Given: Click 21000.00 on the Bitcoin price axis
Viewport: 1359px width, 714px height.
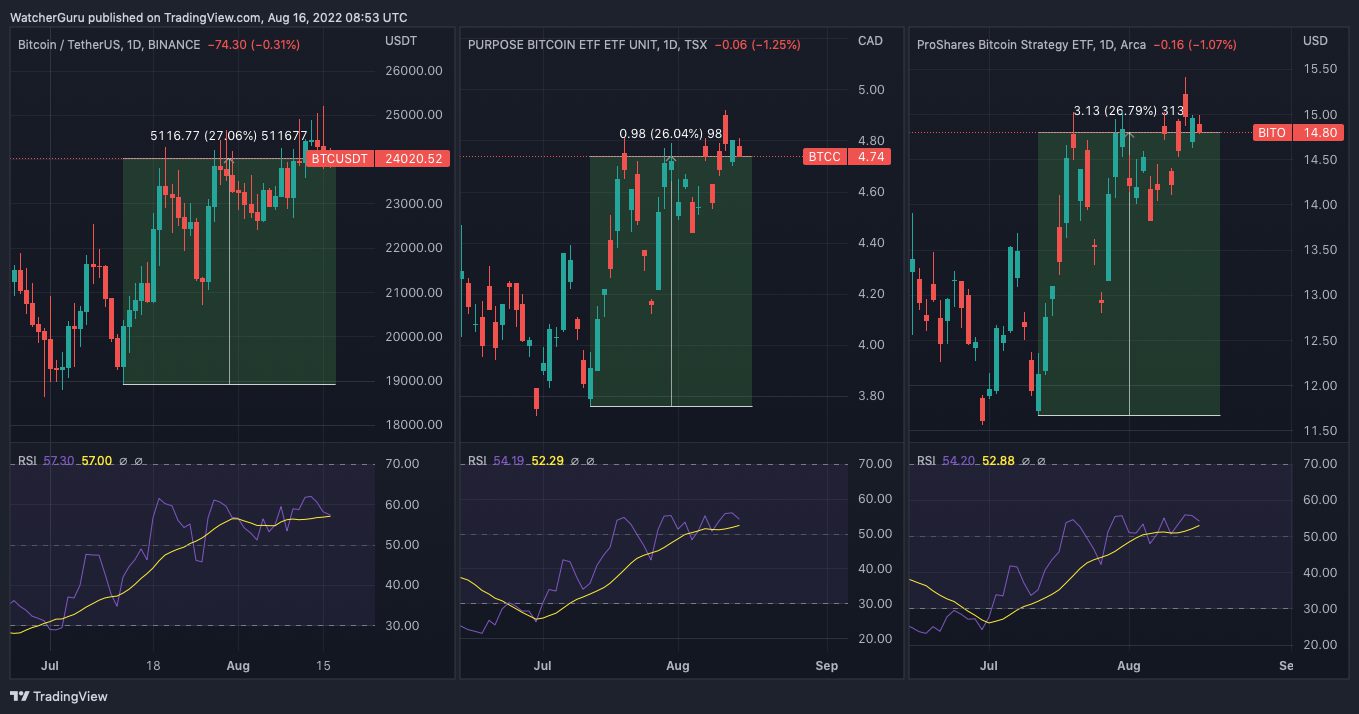Looking at the screenshot, I should [413, 292].
